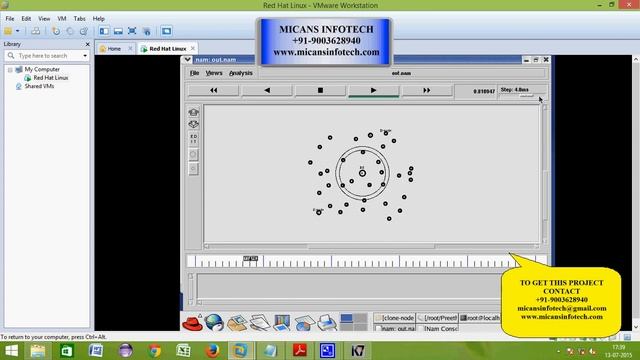The height and width of the screenshot is (360, 640).
Task: Click the take snapshot toolbar icon
Action: coord(56,31)
